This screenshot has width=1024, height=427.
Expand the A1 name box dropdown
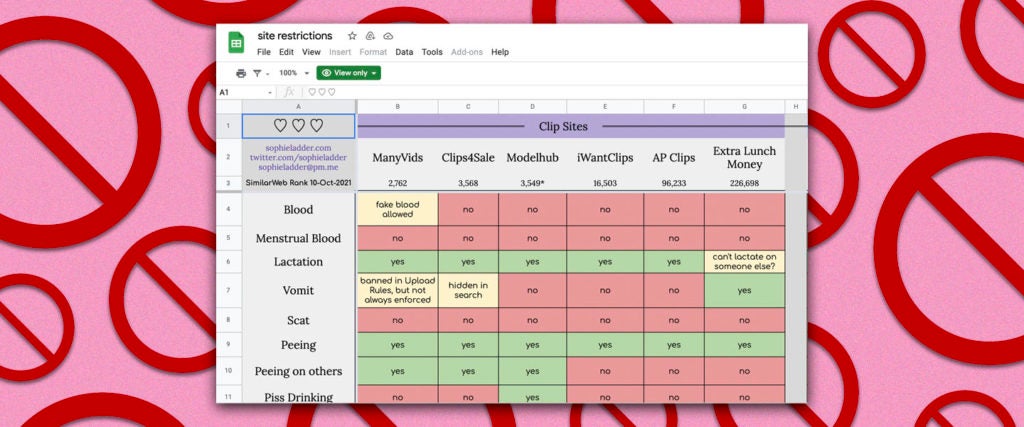pos(270,92)
